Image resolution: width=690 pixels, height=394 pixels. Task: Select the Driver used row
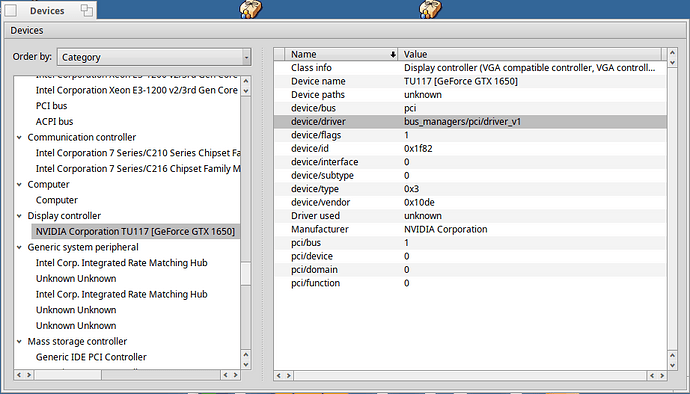point(470,216)
